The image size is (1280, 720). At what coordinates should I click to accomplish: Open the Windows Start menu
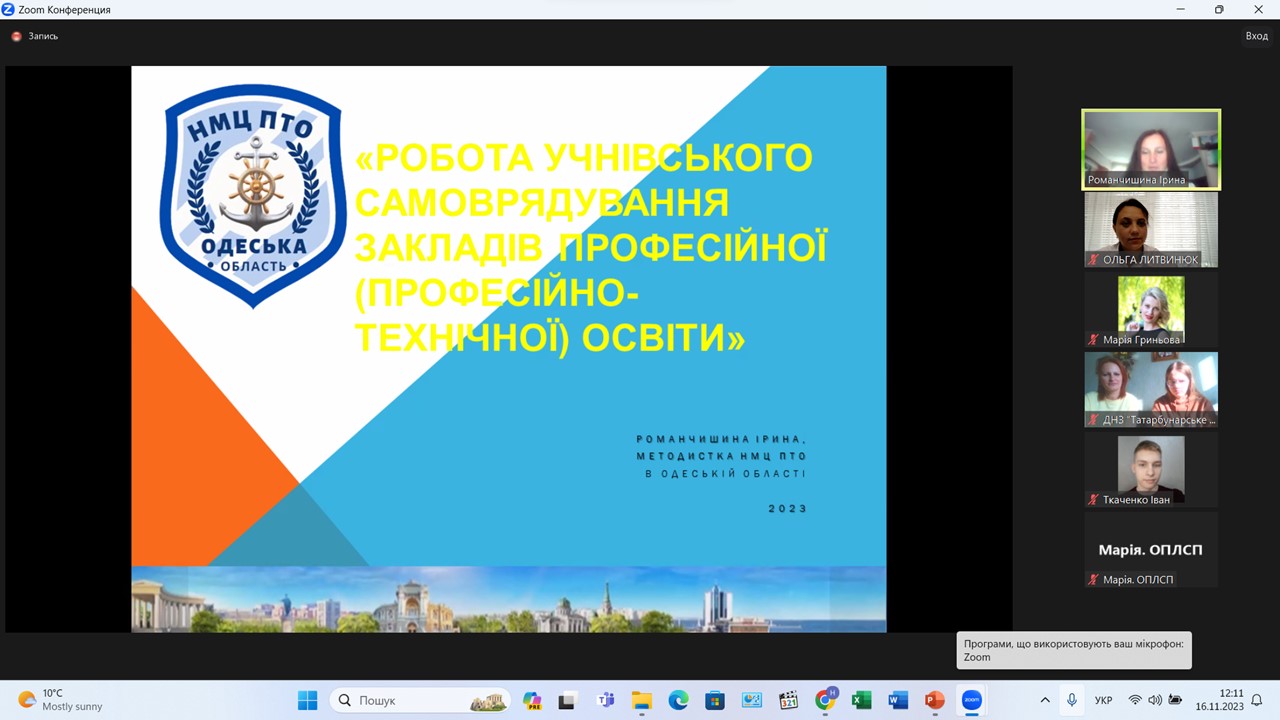(x=307, y=700)
